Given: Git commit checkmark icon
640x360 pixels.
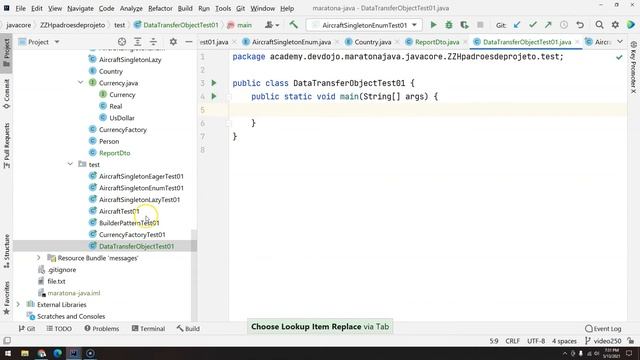Looking at the screenshot, I should [x=533, y=25].
